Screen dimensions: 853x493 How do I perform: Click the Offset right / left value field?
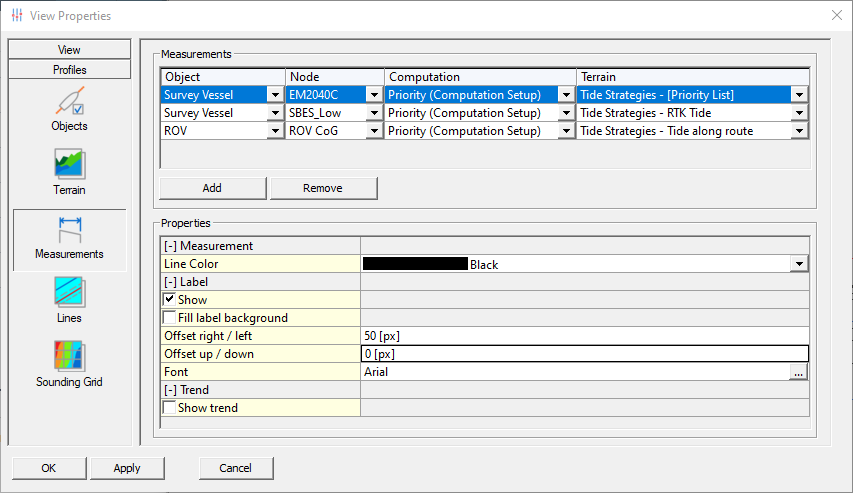coord(584,336)
